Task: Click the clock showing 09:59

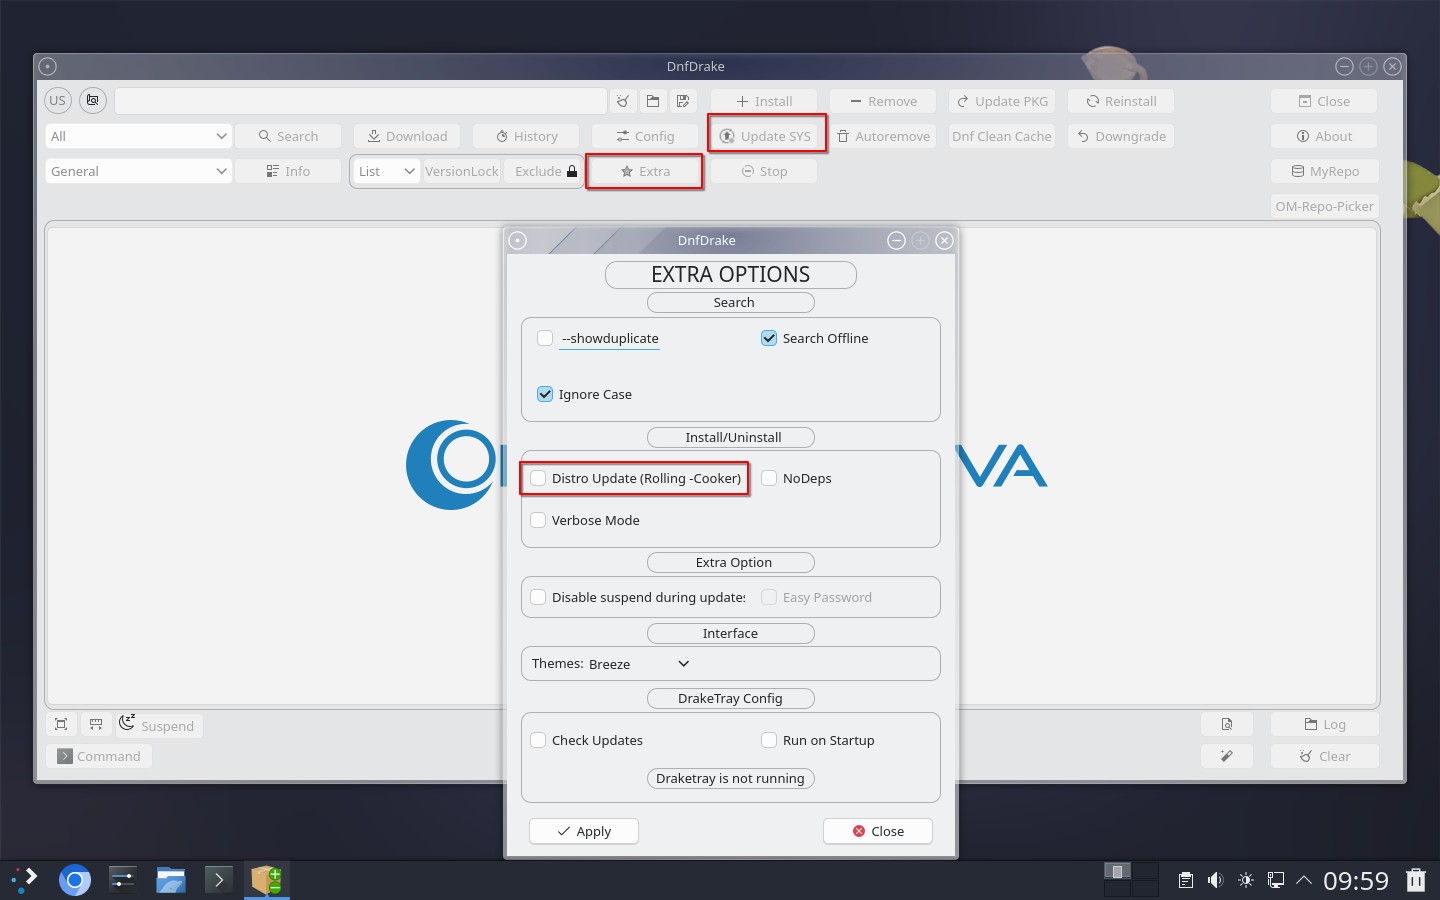Action: point(1356,881)
